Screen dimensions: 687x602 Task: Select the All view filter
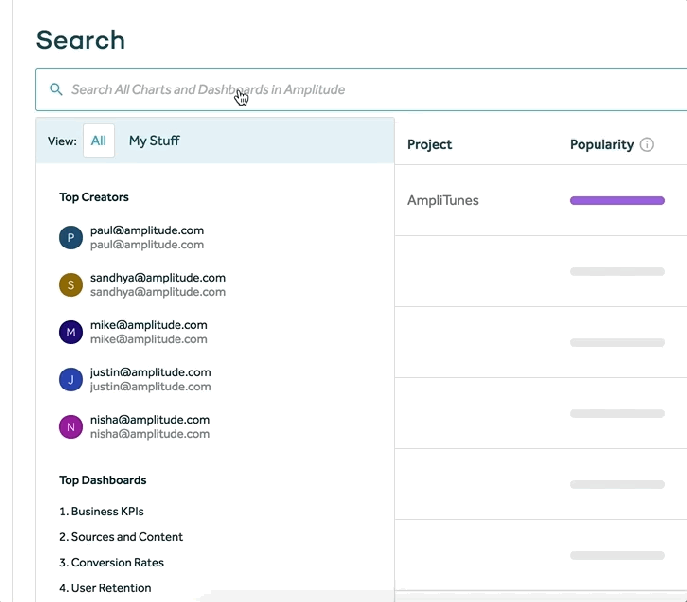point(98,141)
